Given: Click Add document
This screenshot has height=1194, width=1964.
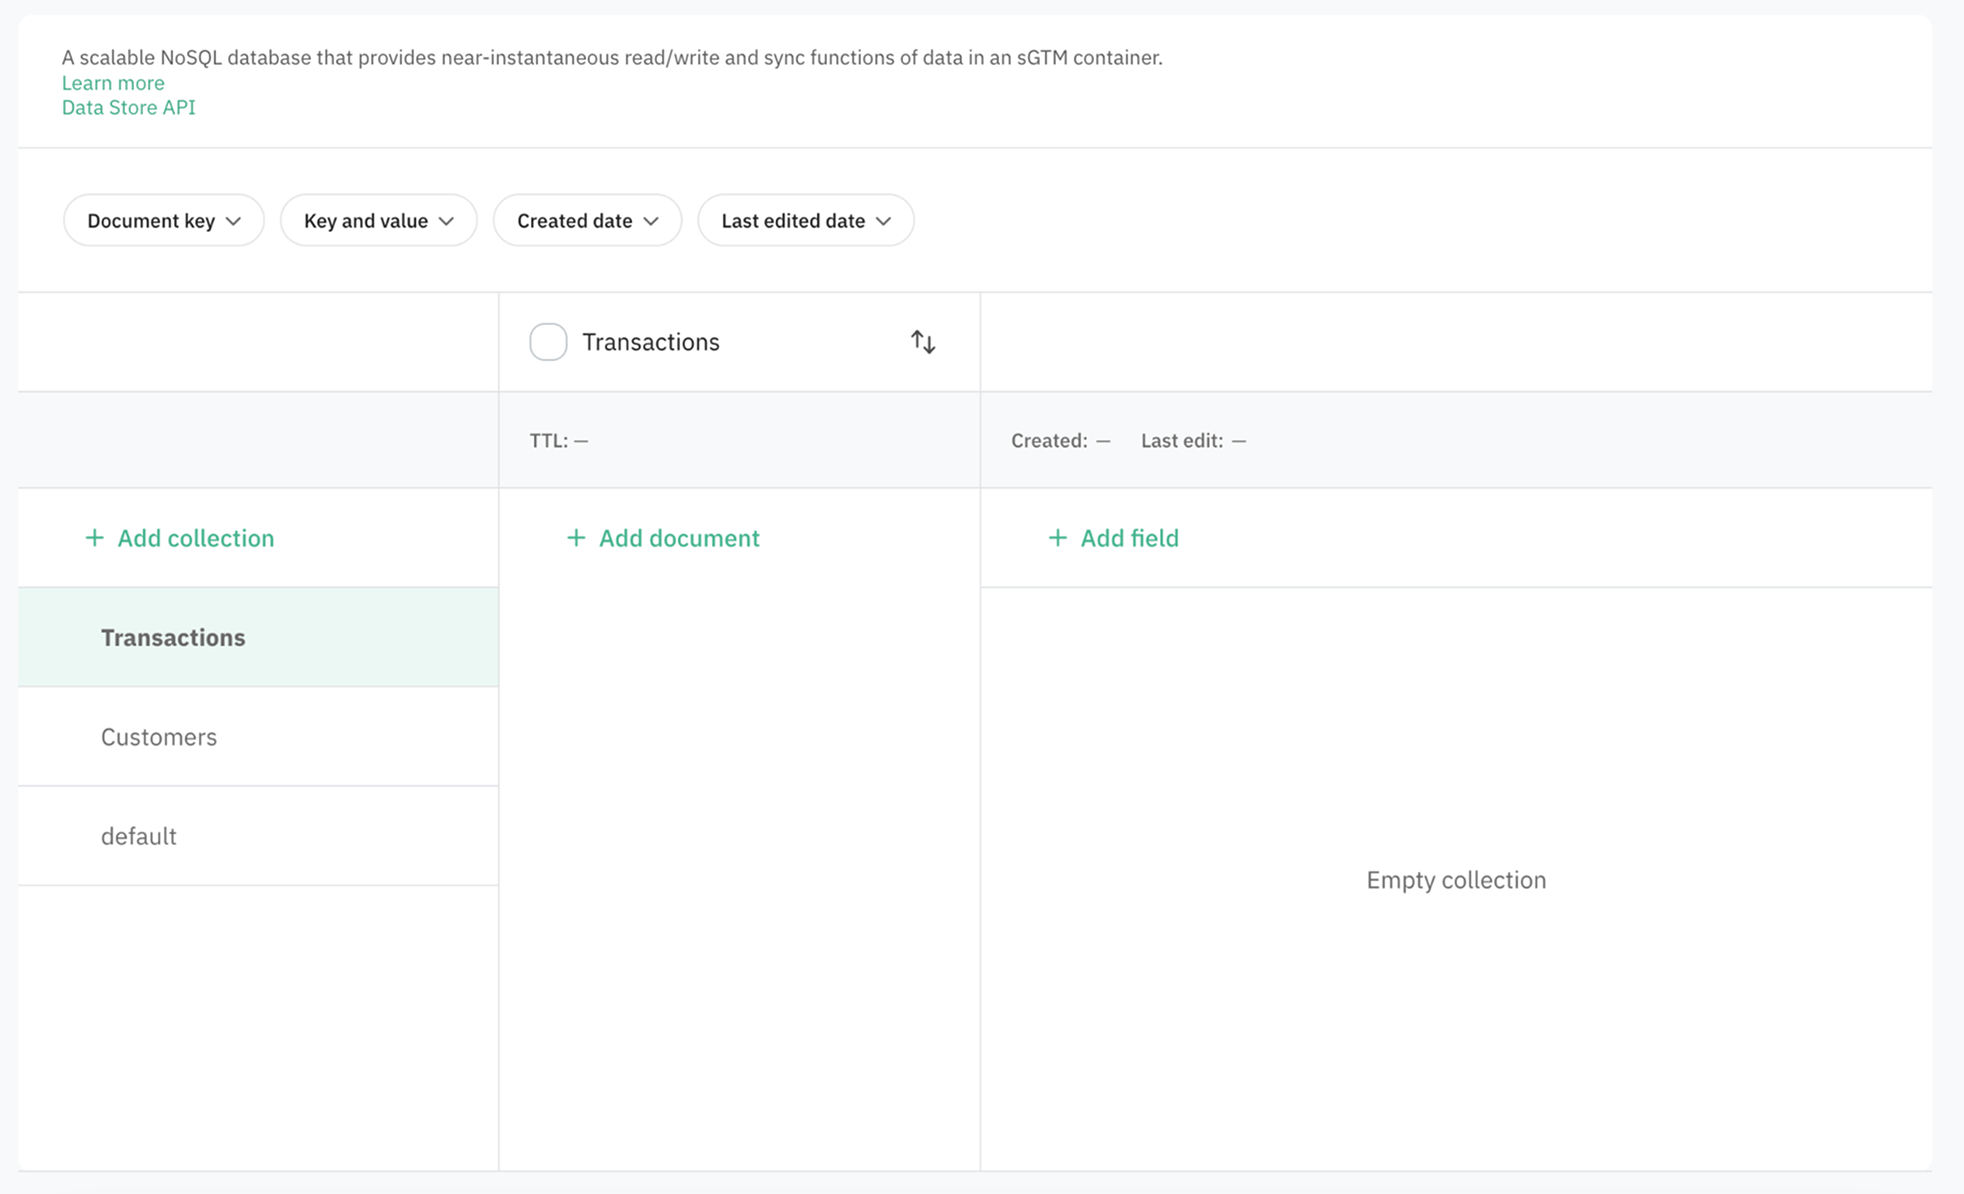Looking at the screenshot, I should click(663, 538).
